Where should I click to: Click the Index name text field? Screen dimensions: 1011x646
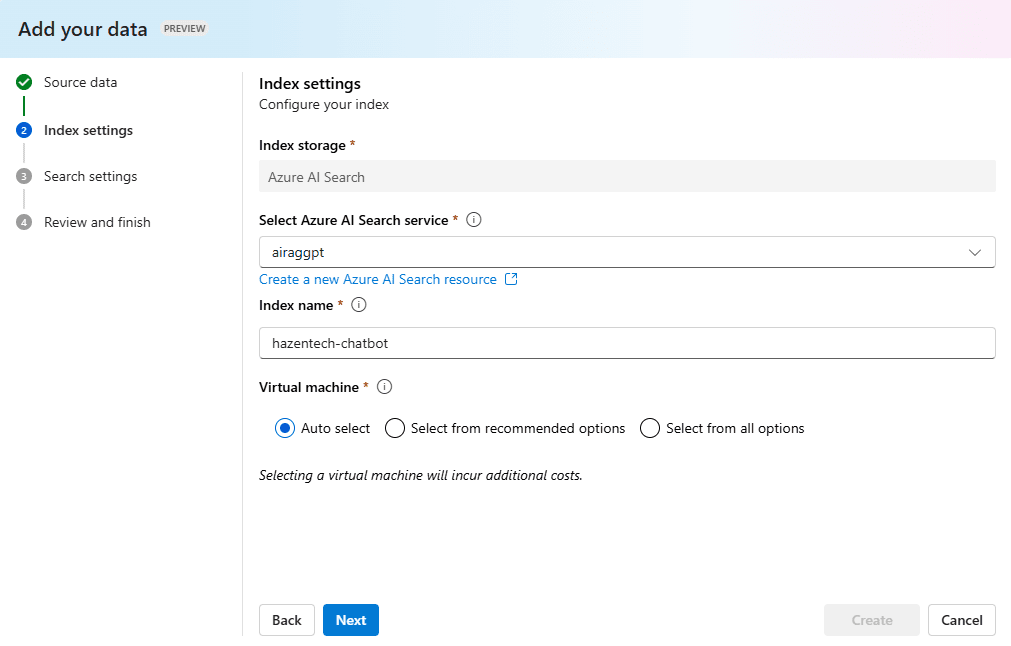pos(627,343)
